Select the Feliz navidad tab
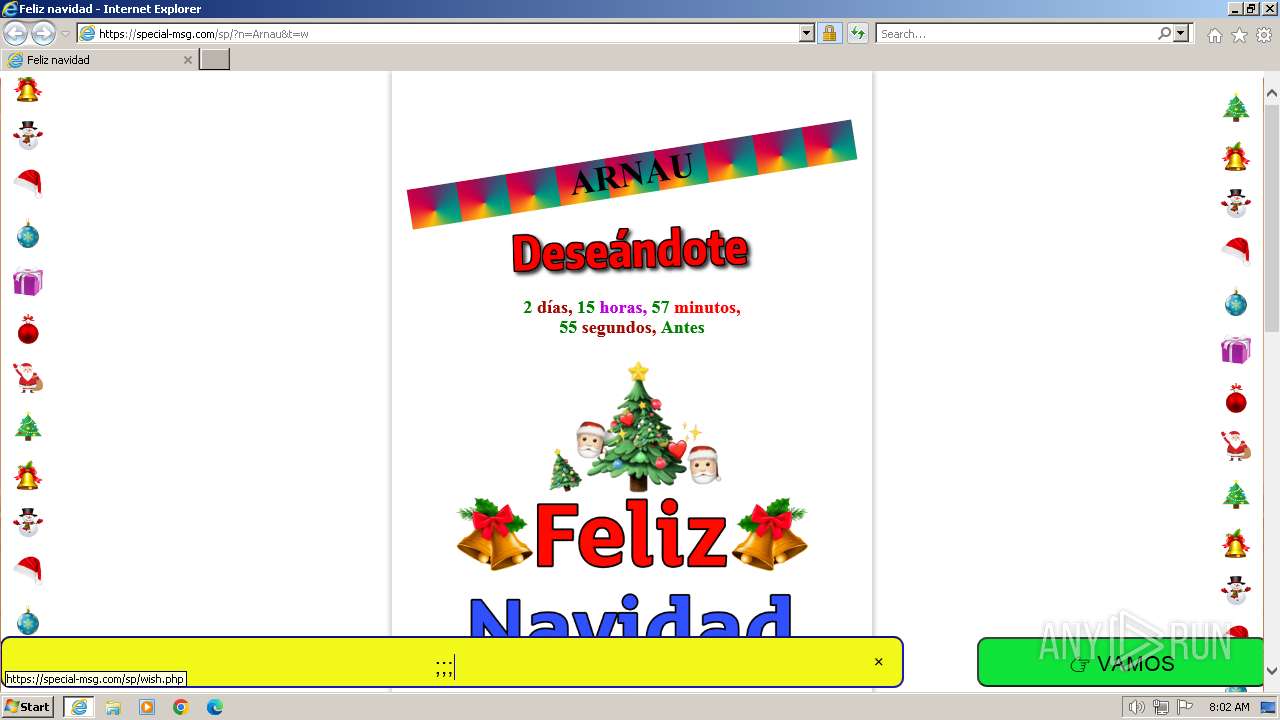 (x=99, y=60)
